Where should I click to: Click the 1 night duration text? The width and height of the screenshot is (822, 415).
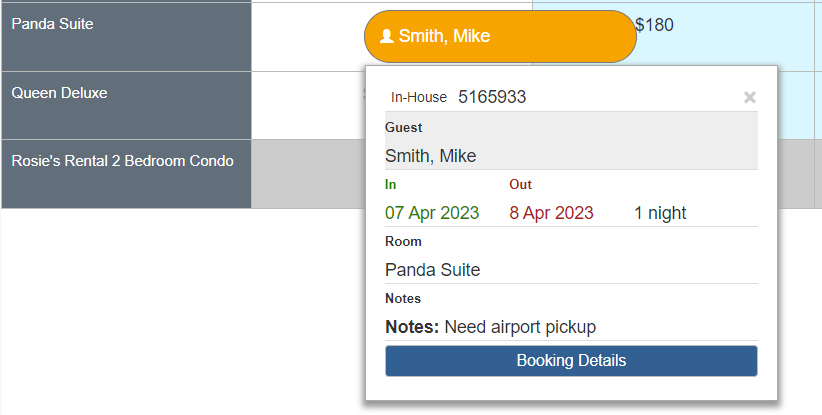660,213
